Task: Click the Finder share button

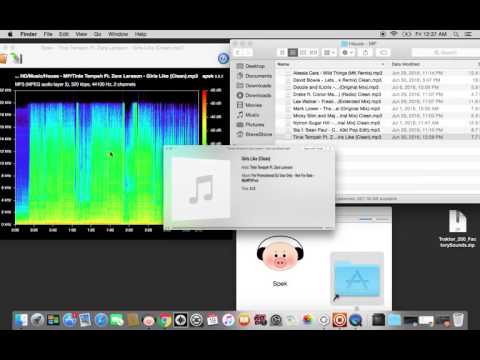Action: [365, 53]
